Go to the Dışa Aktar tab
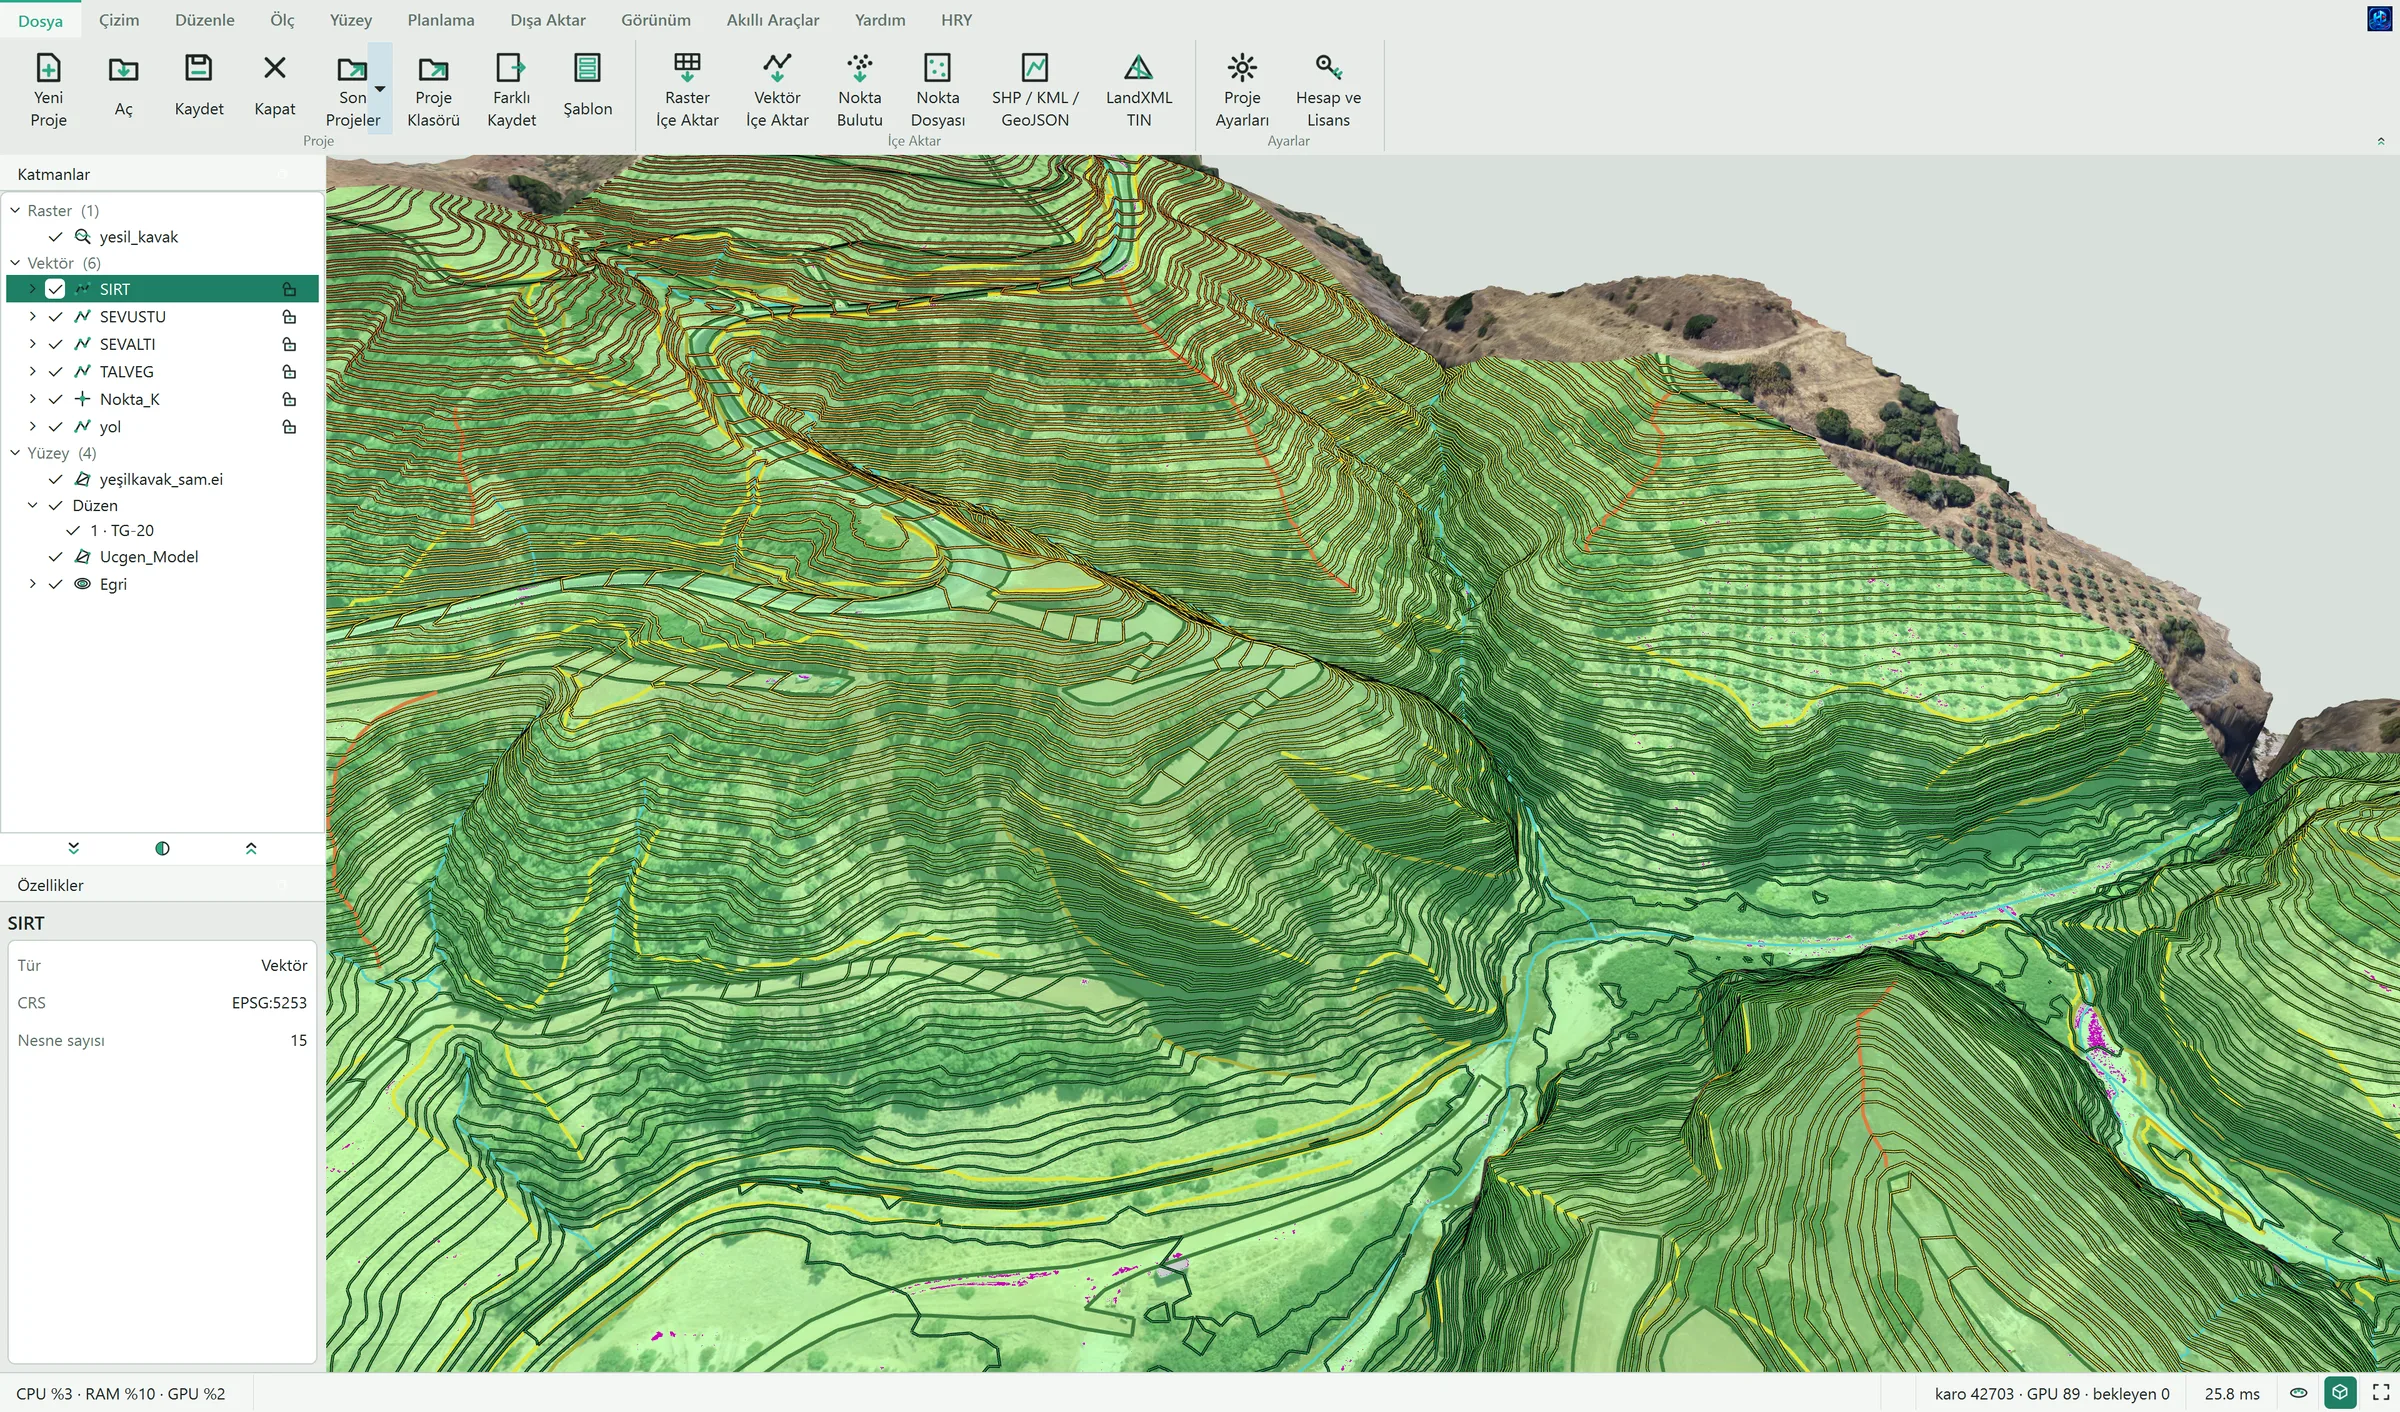 point(547,20)
